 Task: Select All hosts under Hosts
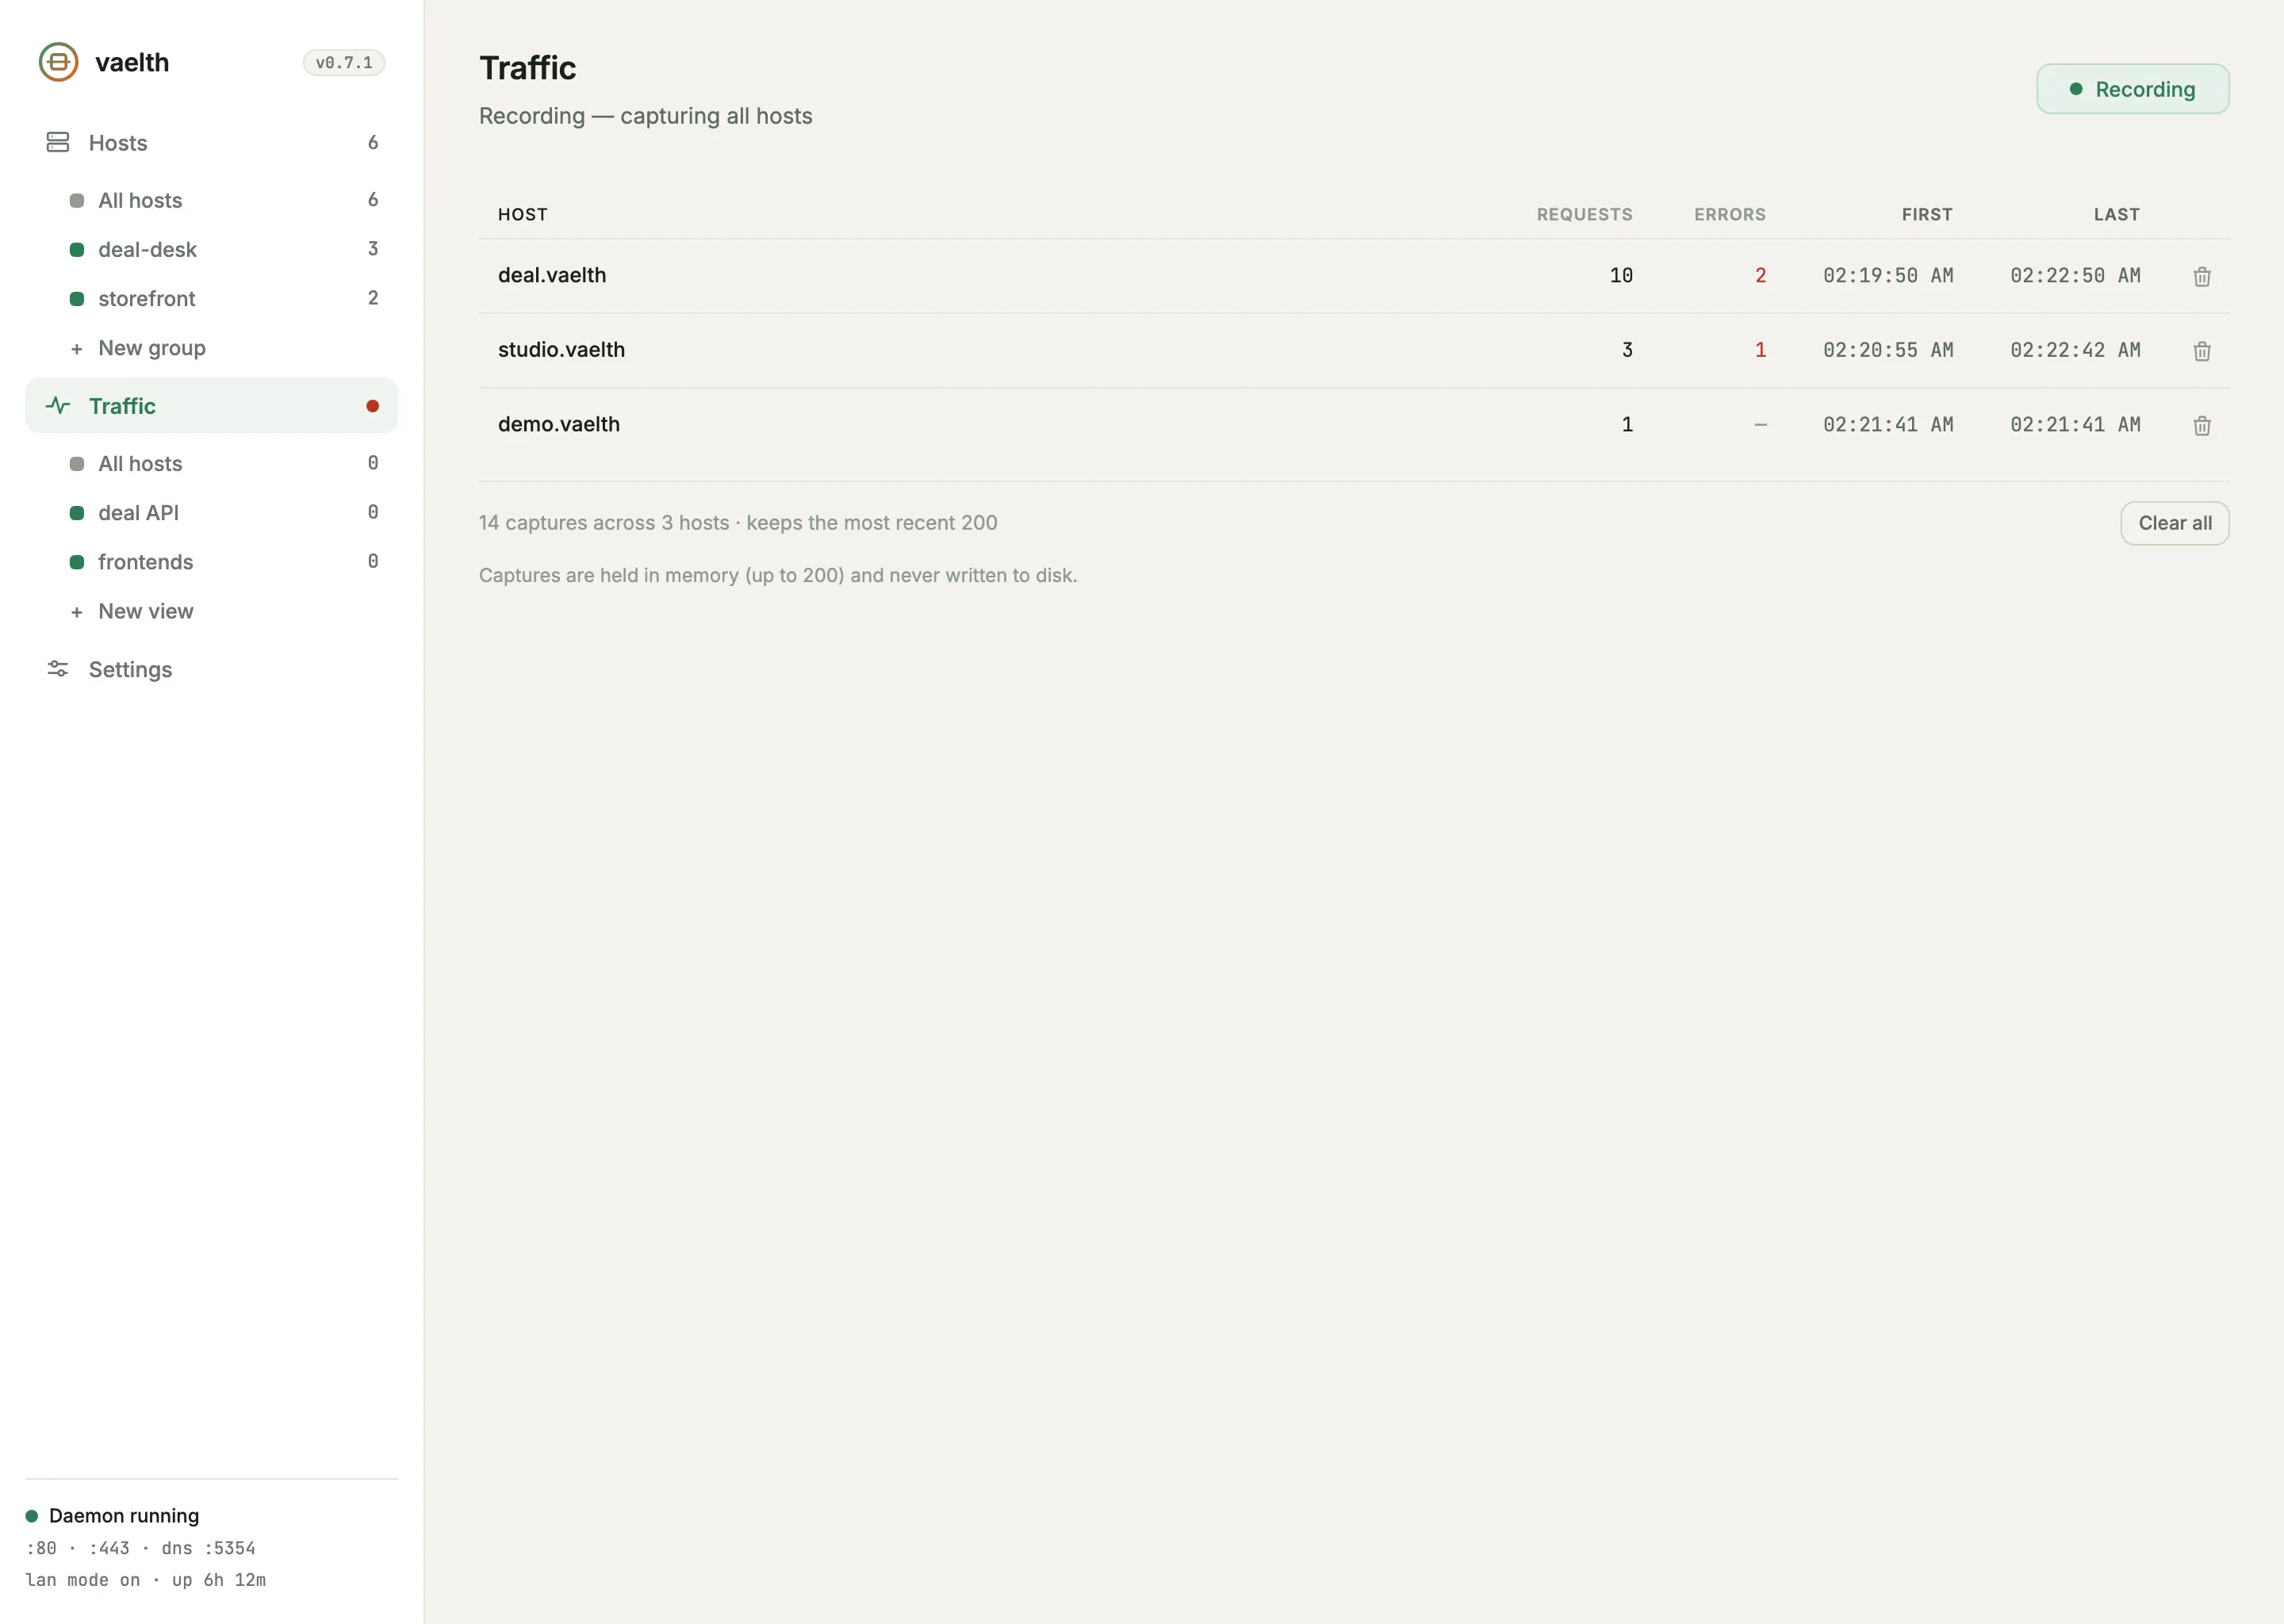(x=223, y=200)
